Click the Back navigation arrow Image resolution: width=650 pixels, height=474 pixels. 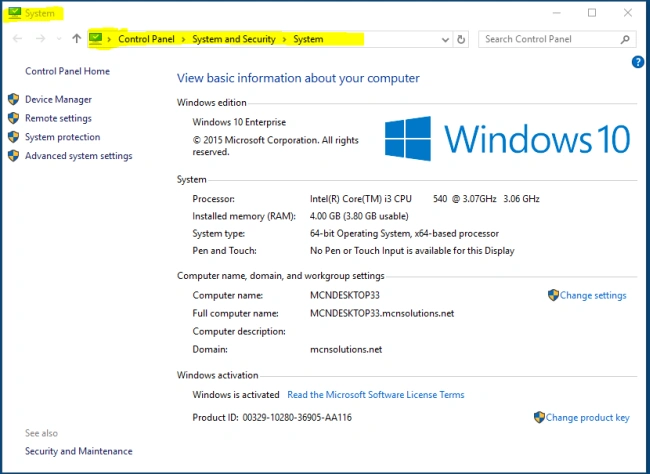pyautogui.click(x=17, y=39)
